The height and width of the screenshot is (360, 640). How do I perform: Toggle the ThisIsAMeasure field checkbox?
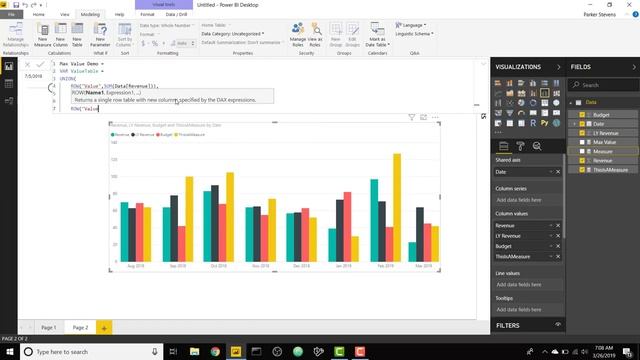[x=582, y=170]
